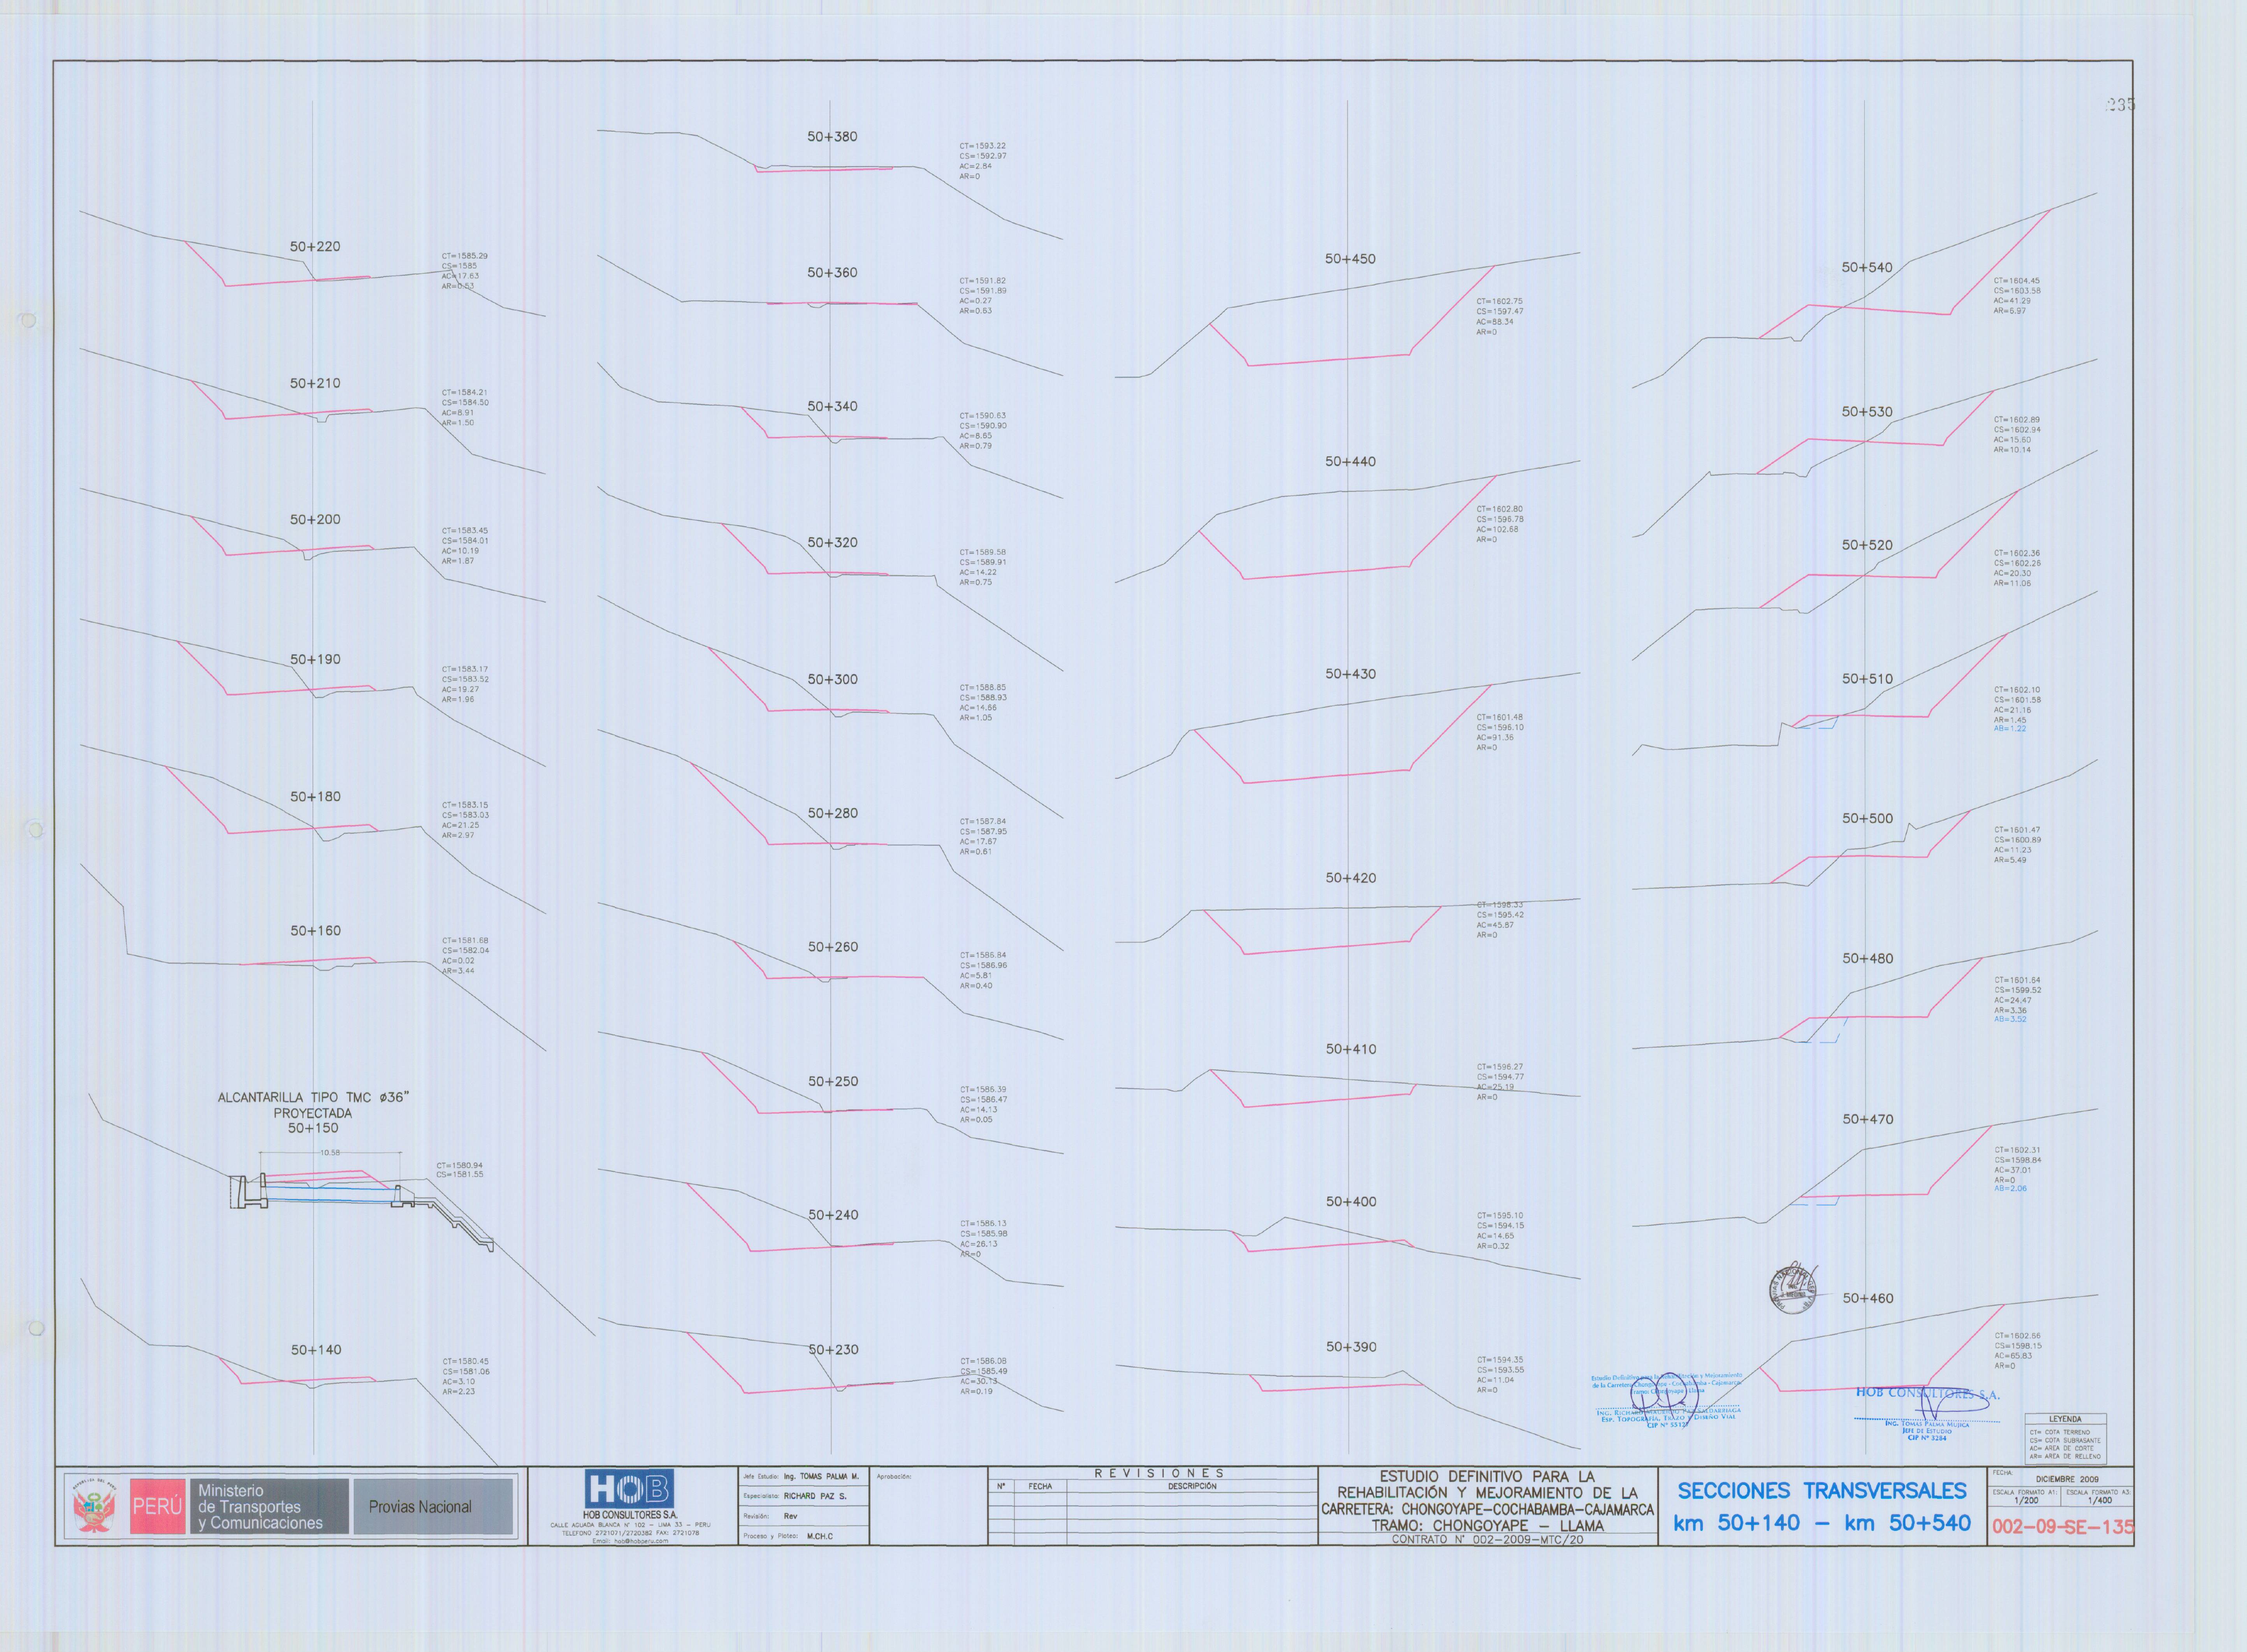Click the 'SECCIONES TRANSVERSALES' title
2247x1652 pixels.
pyautogui.click(x=1822, y=1490)
